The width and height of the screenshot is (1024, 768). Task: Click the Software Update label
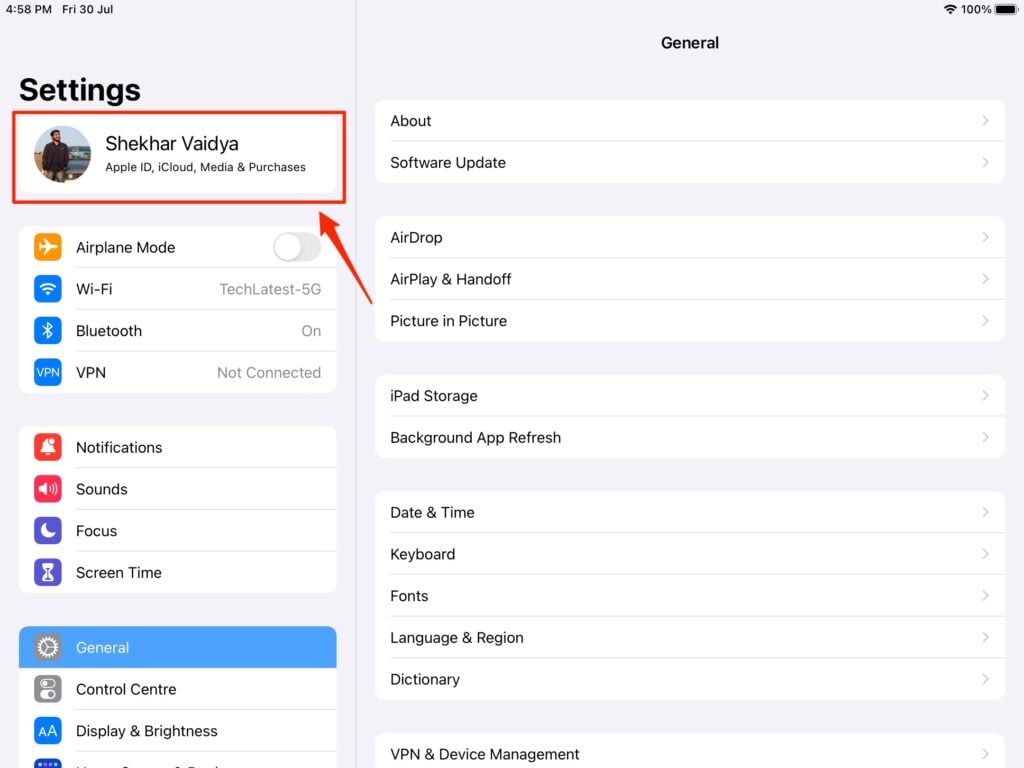pyautogui.click(x=447, y=163)
